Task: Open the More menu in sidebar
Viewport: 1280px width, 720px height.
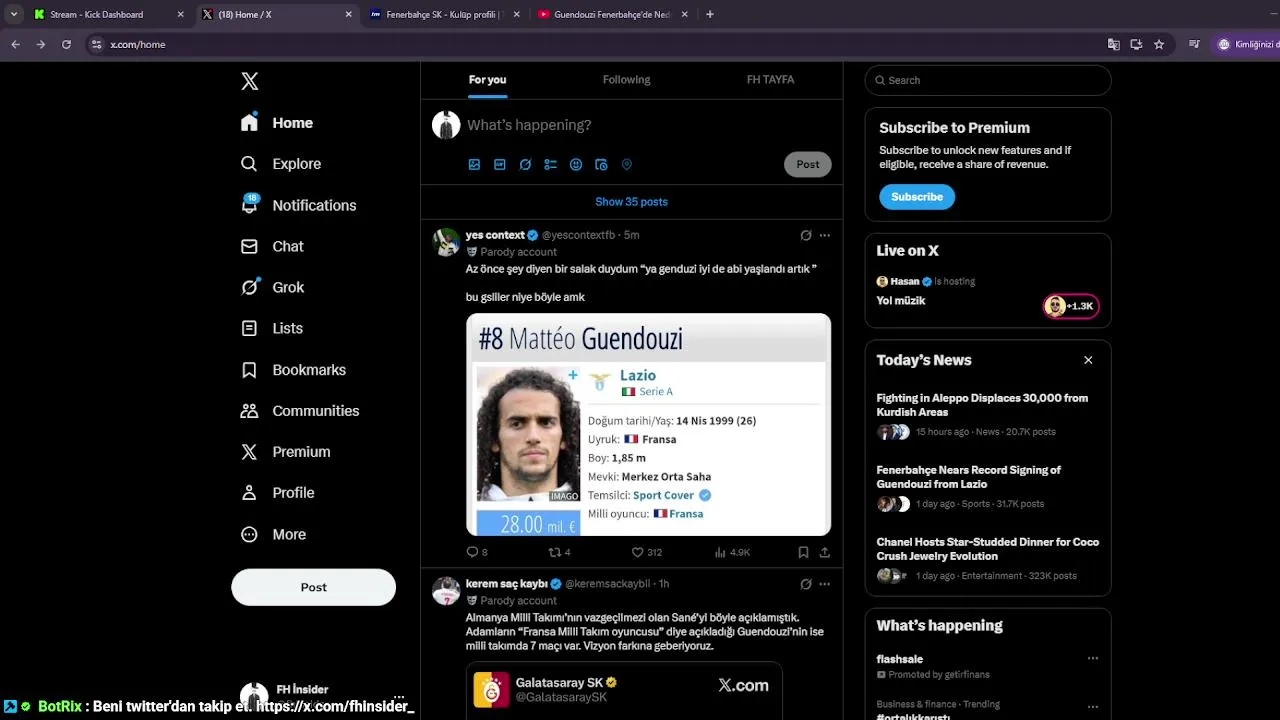Action: click(273, 534)
